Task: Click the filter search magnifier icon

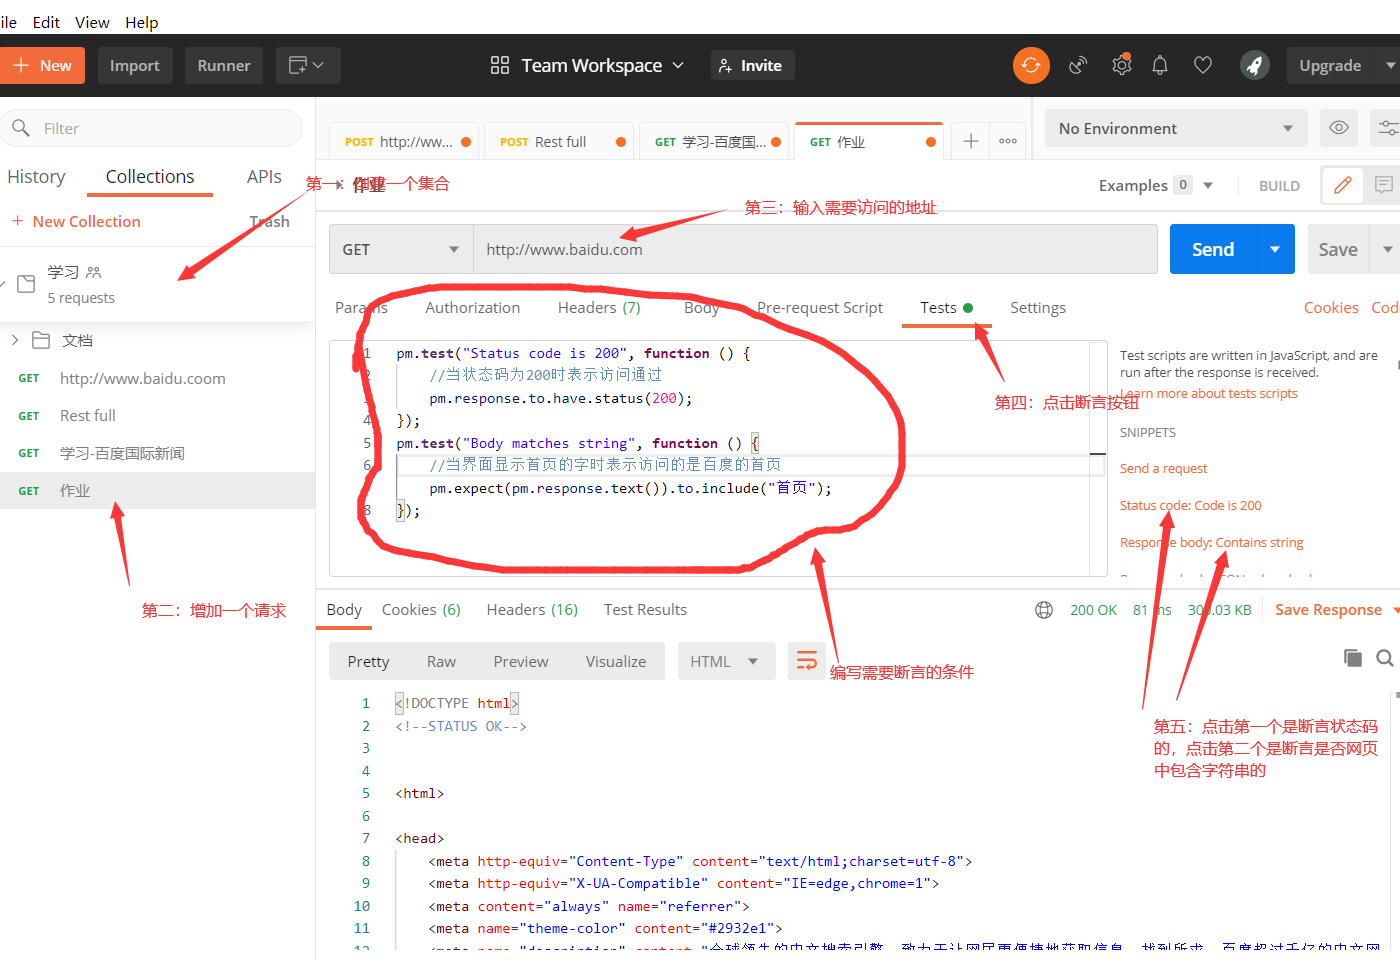Action: point(21,128)
